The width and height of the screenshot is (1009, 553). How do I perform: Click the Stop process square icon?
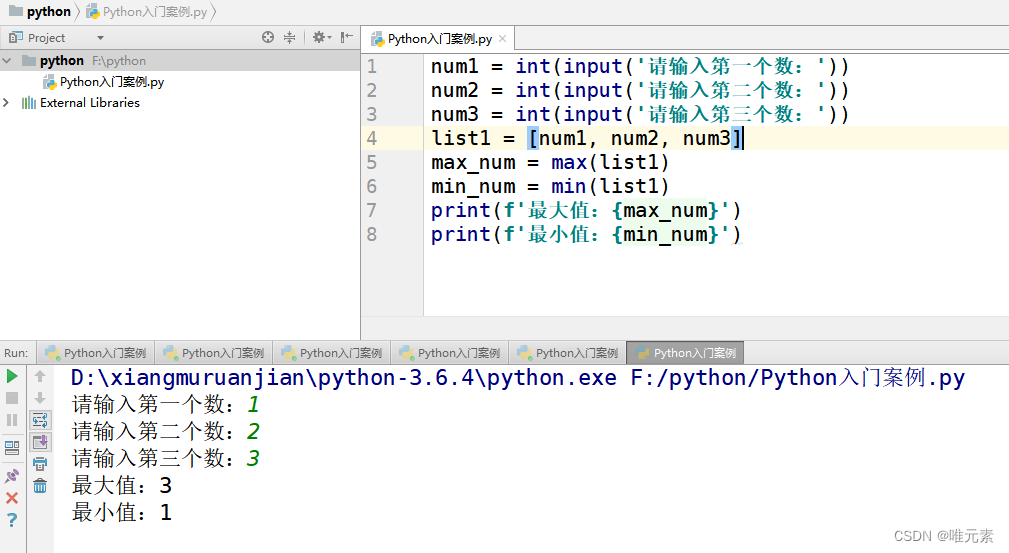point(12,398)
